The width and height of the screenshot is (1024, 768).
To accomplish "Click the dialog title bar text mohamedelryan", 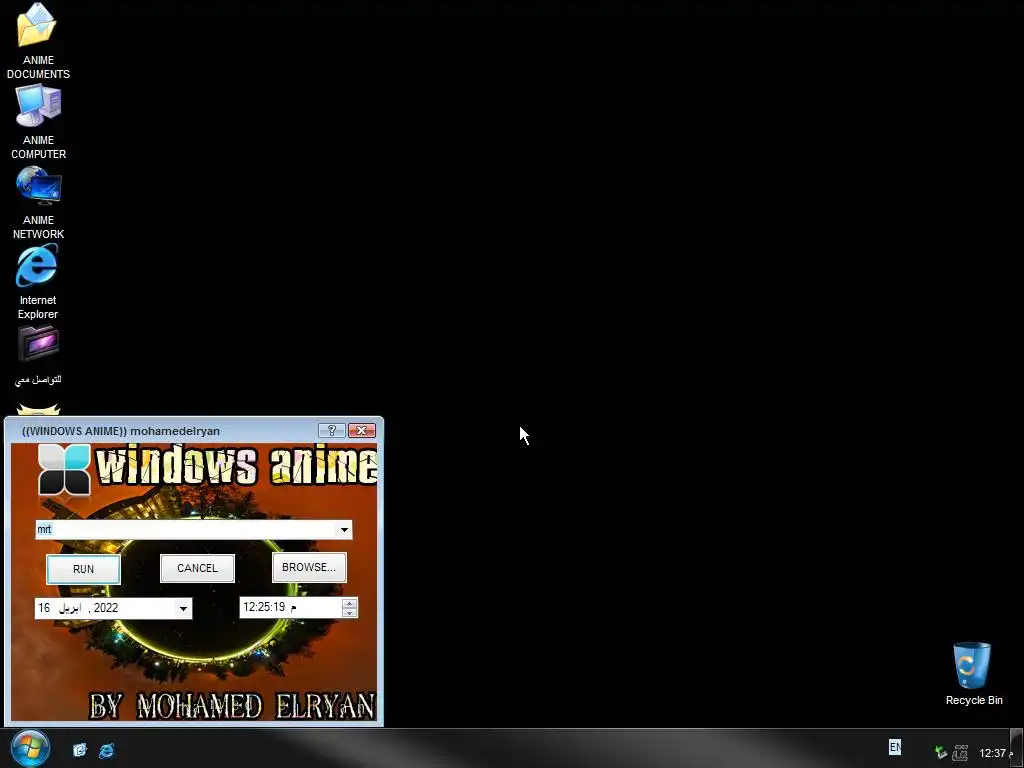I will [175, 431].
